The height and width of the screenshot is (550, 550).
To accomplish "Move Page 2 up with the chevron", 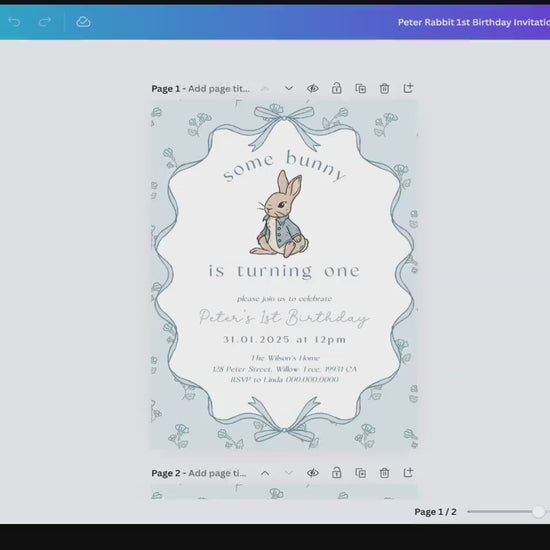I will (265, 473).
